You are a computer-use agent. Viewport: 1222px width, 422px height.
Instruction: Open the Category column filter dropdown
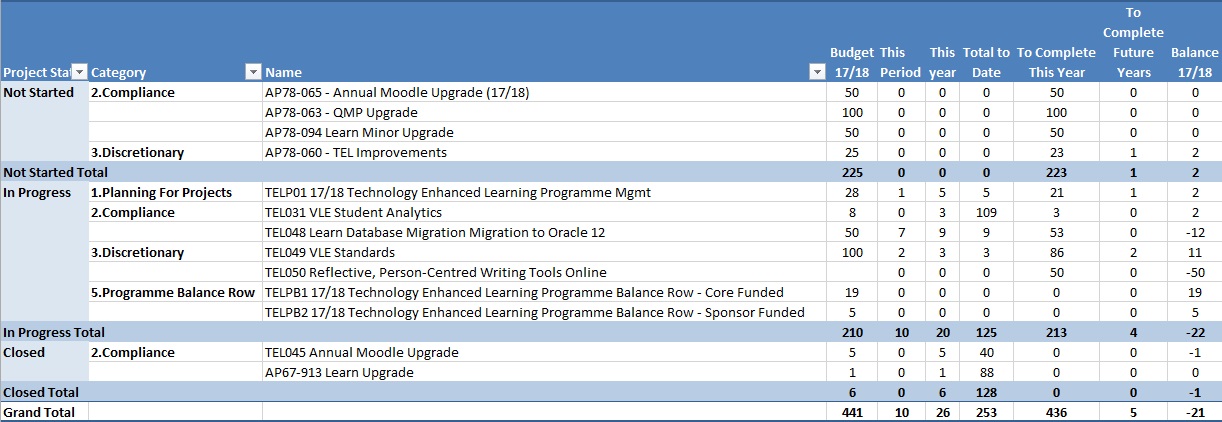(x=252, y=72)
